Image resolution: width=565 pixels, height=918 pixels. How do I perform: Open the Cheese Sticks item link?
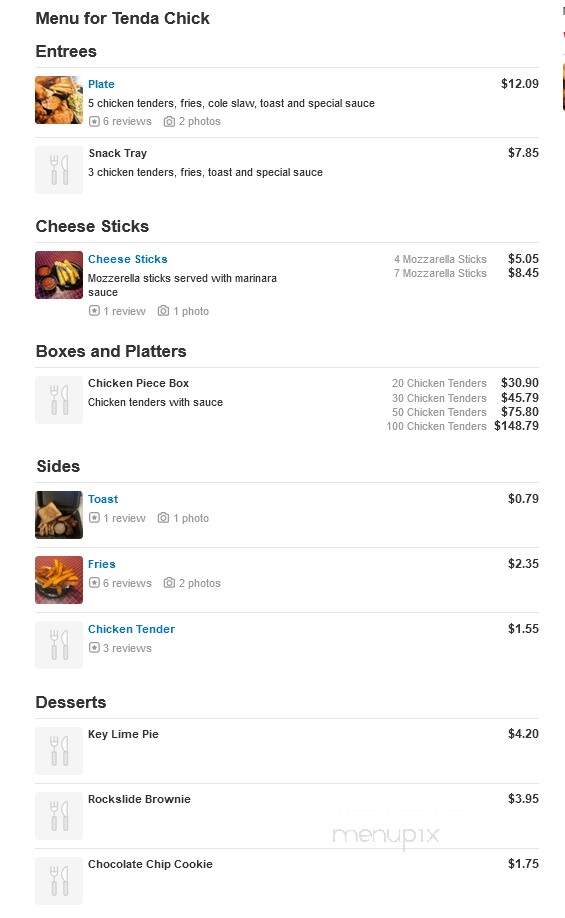click(128, 259)
